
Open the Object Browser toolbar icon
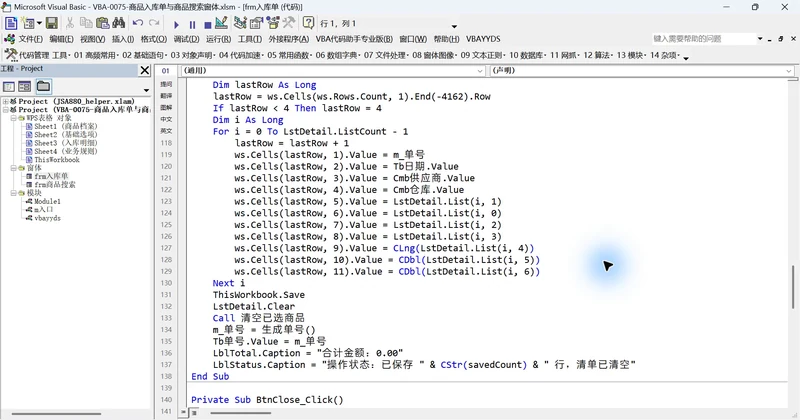click(x=273, y=23)
